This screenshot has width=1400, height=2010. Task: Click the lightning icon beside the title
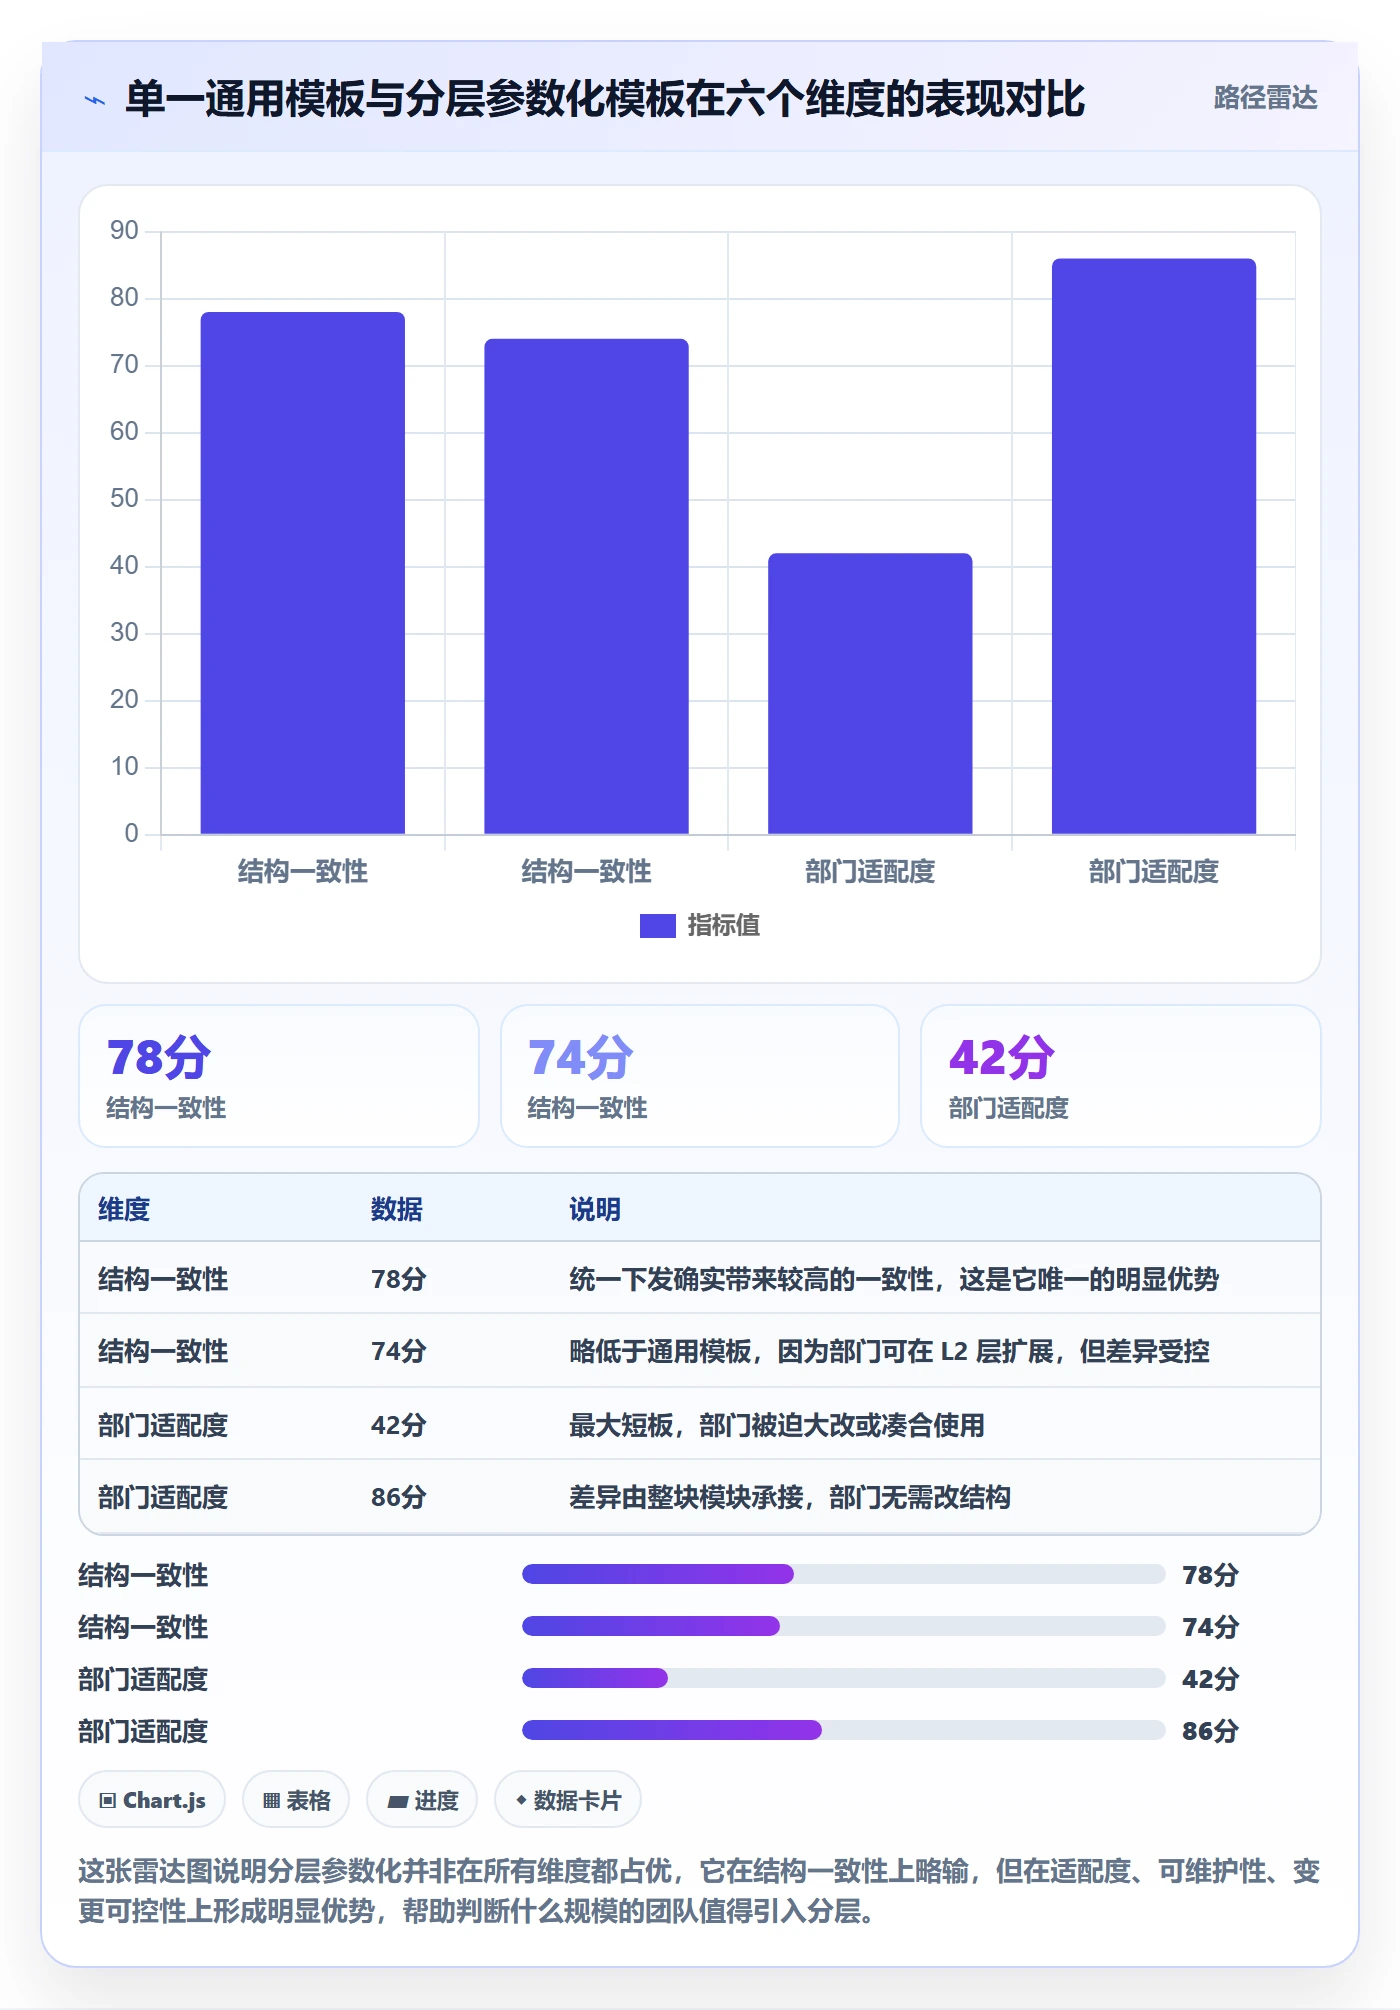(95, 100)
